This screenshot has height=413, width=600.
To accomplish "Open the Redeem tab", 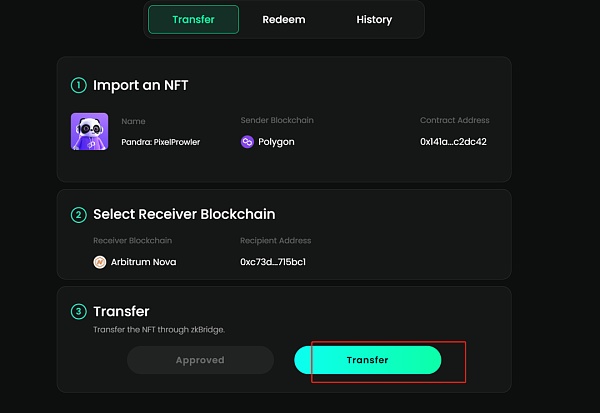I will click(283, 19).
